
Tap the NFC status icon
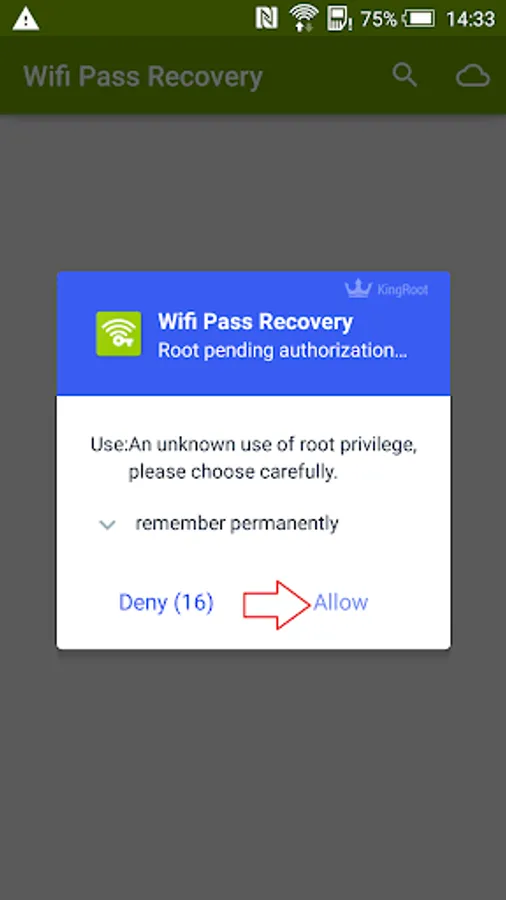tap(267, 19)
